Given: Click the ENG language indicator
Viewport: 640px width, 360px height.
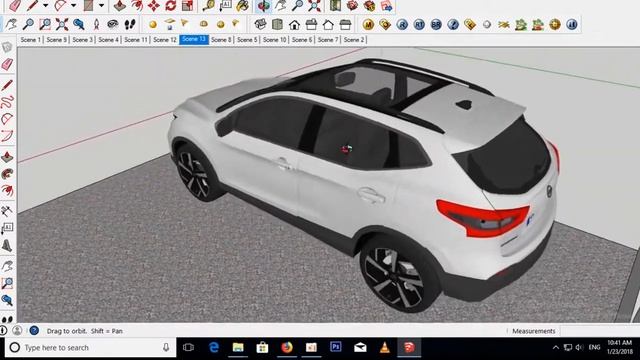Looking at the screenshot, I should [x=594, y=347].
